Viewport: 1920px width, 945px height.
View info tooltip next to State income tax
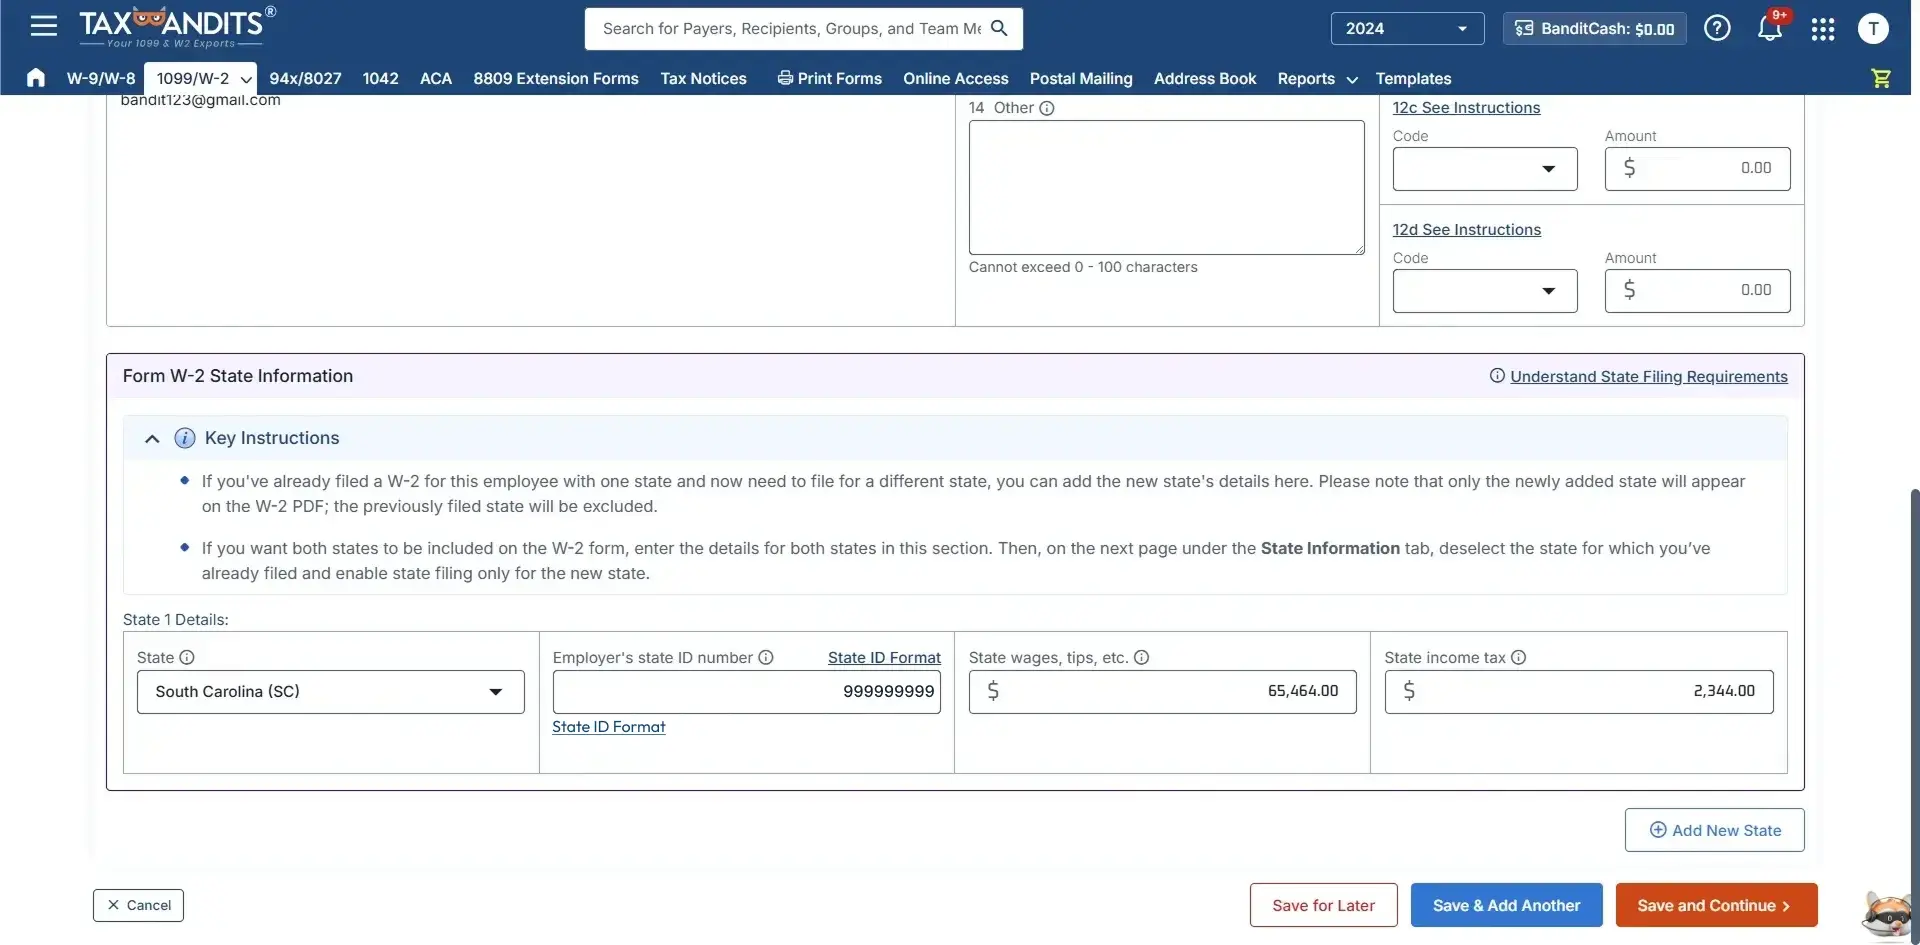click(x=1518, y=657)
